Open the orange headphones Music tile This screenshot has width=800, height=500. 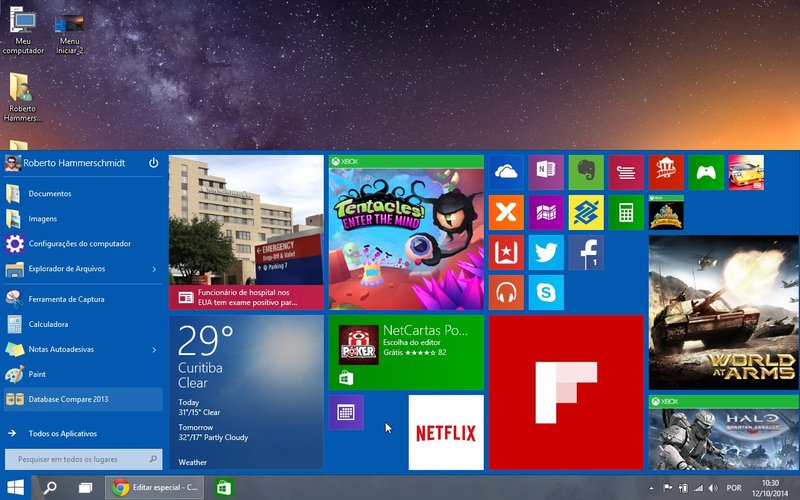506,292
